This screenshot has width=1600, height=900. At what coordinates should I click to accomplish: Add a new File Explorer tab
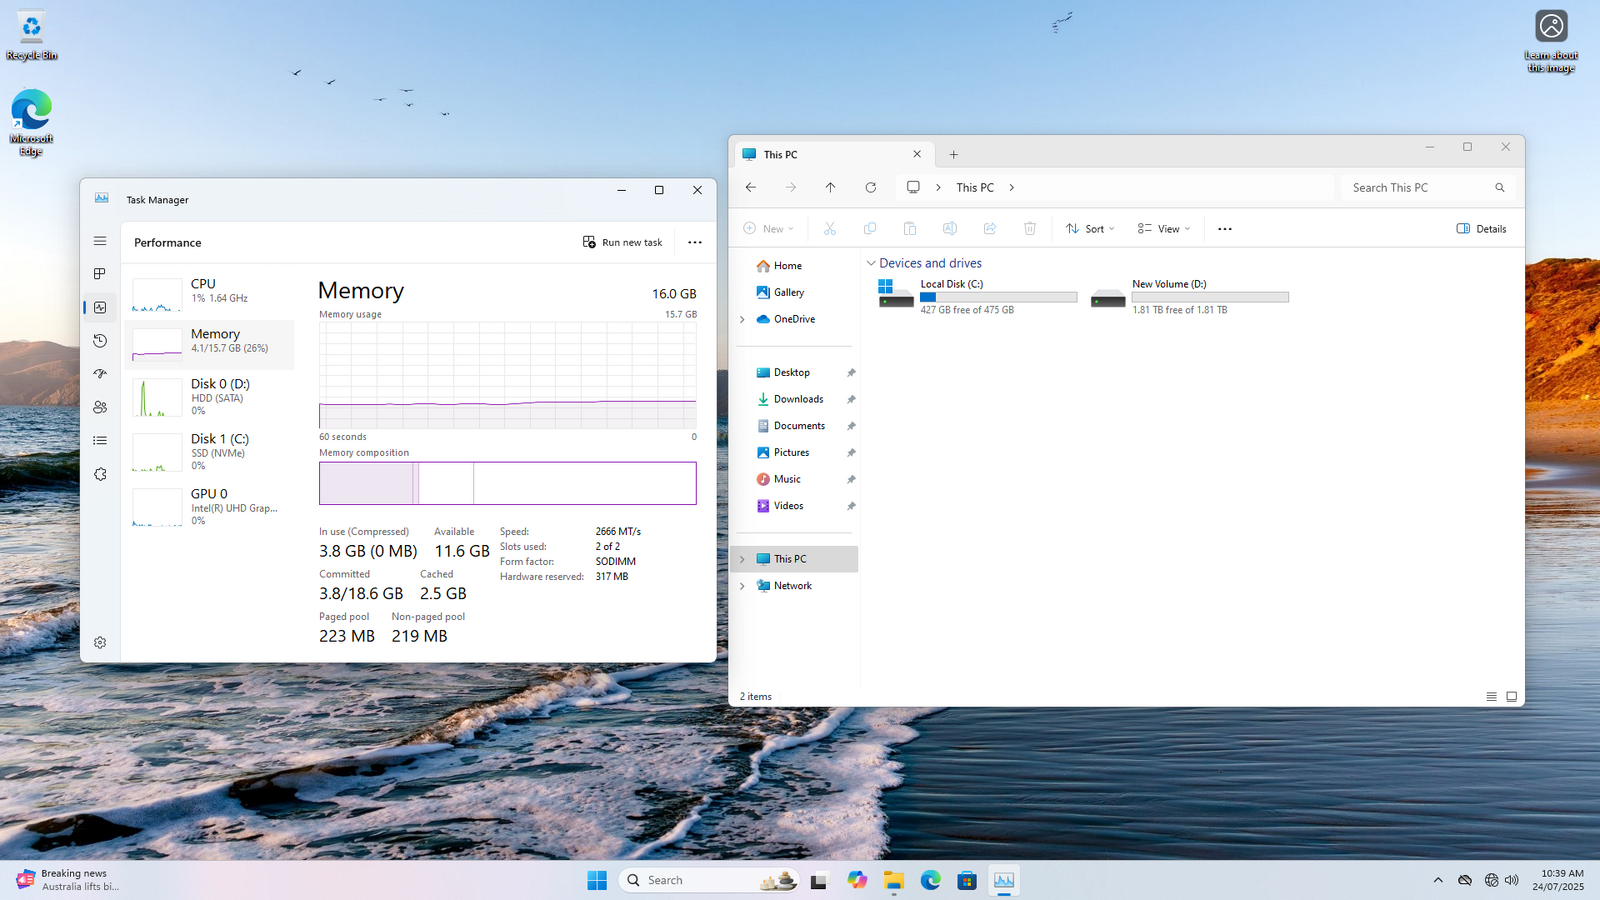(x=954, y=154)
